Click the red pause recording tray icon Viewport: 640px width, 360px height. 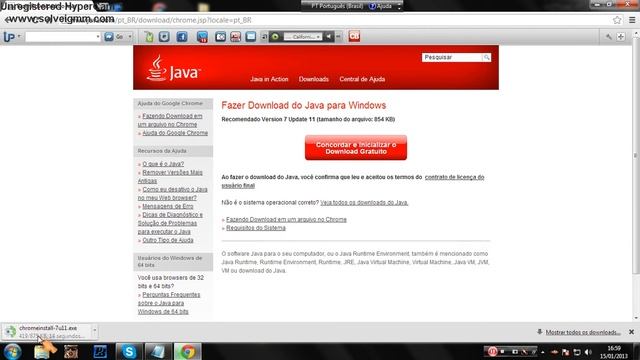point(493,351)
